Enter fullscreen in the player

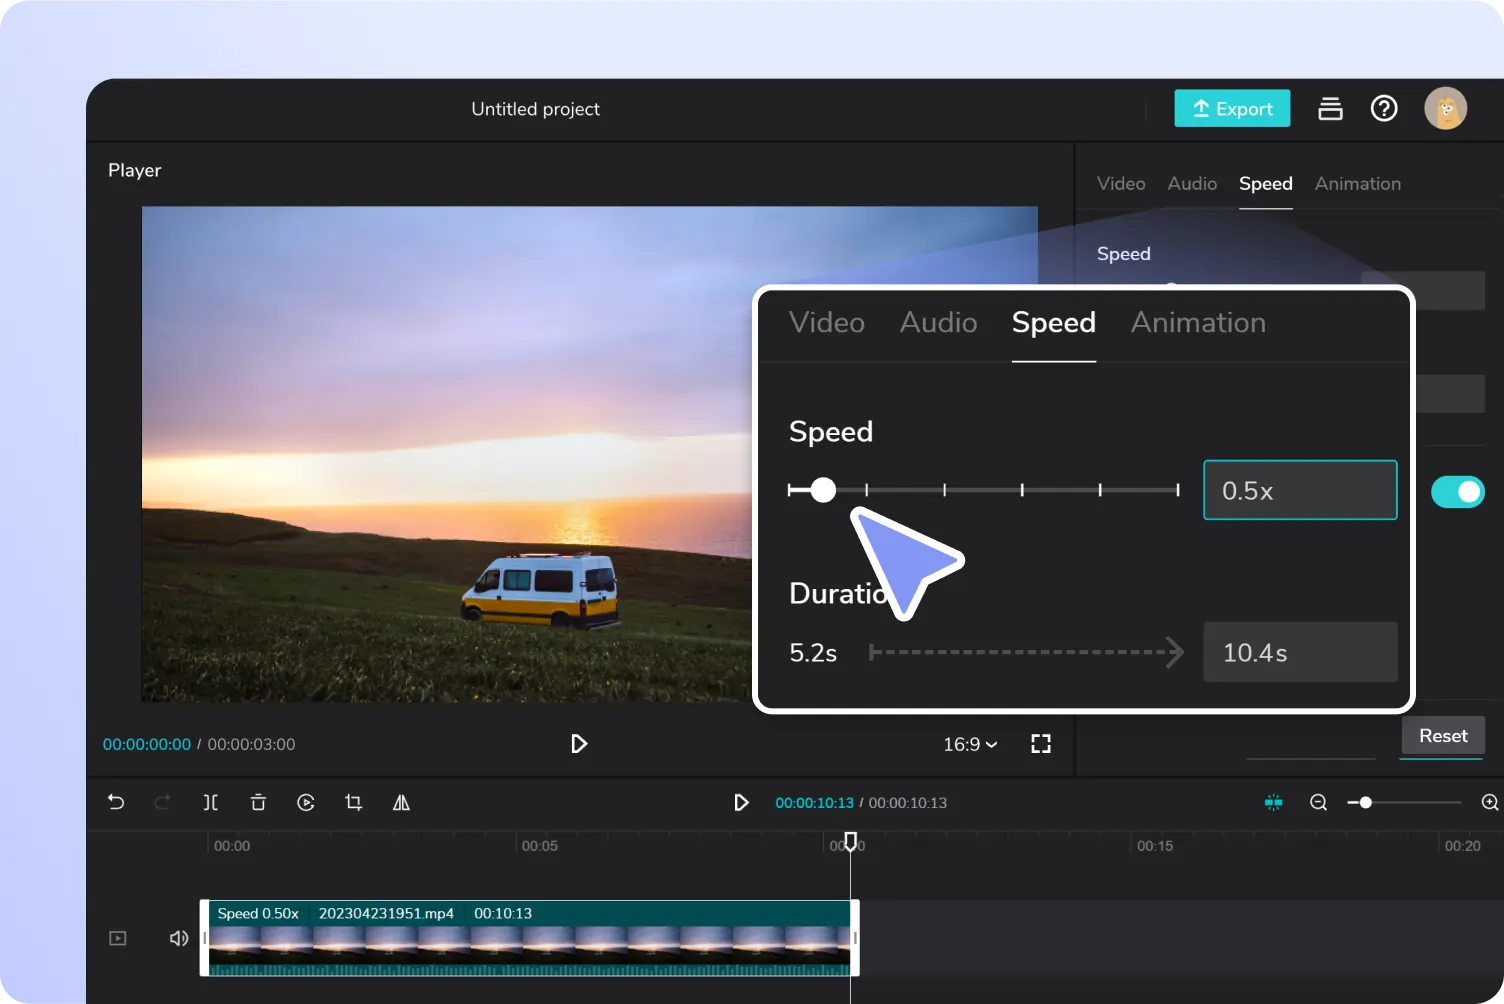tap(1041, 744)
